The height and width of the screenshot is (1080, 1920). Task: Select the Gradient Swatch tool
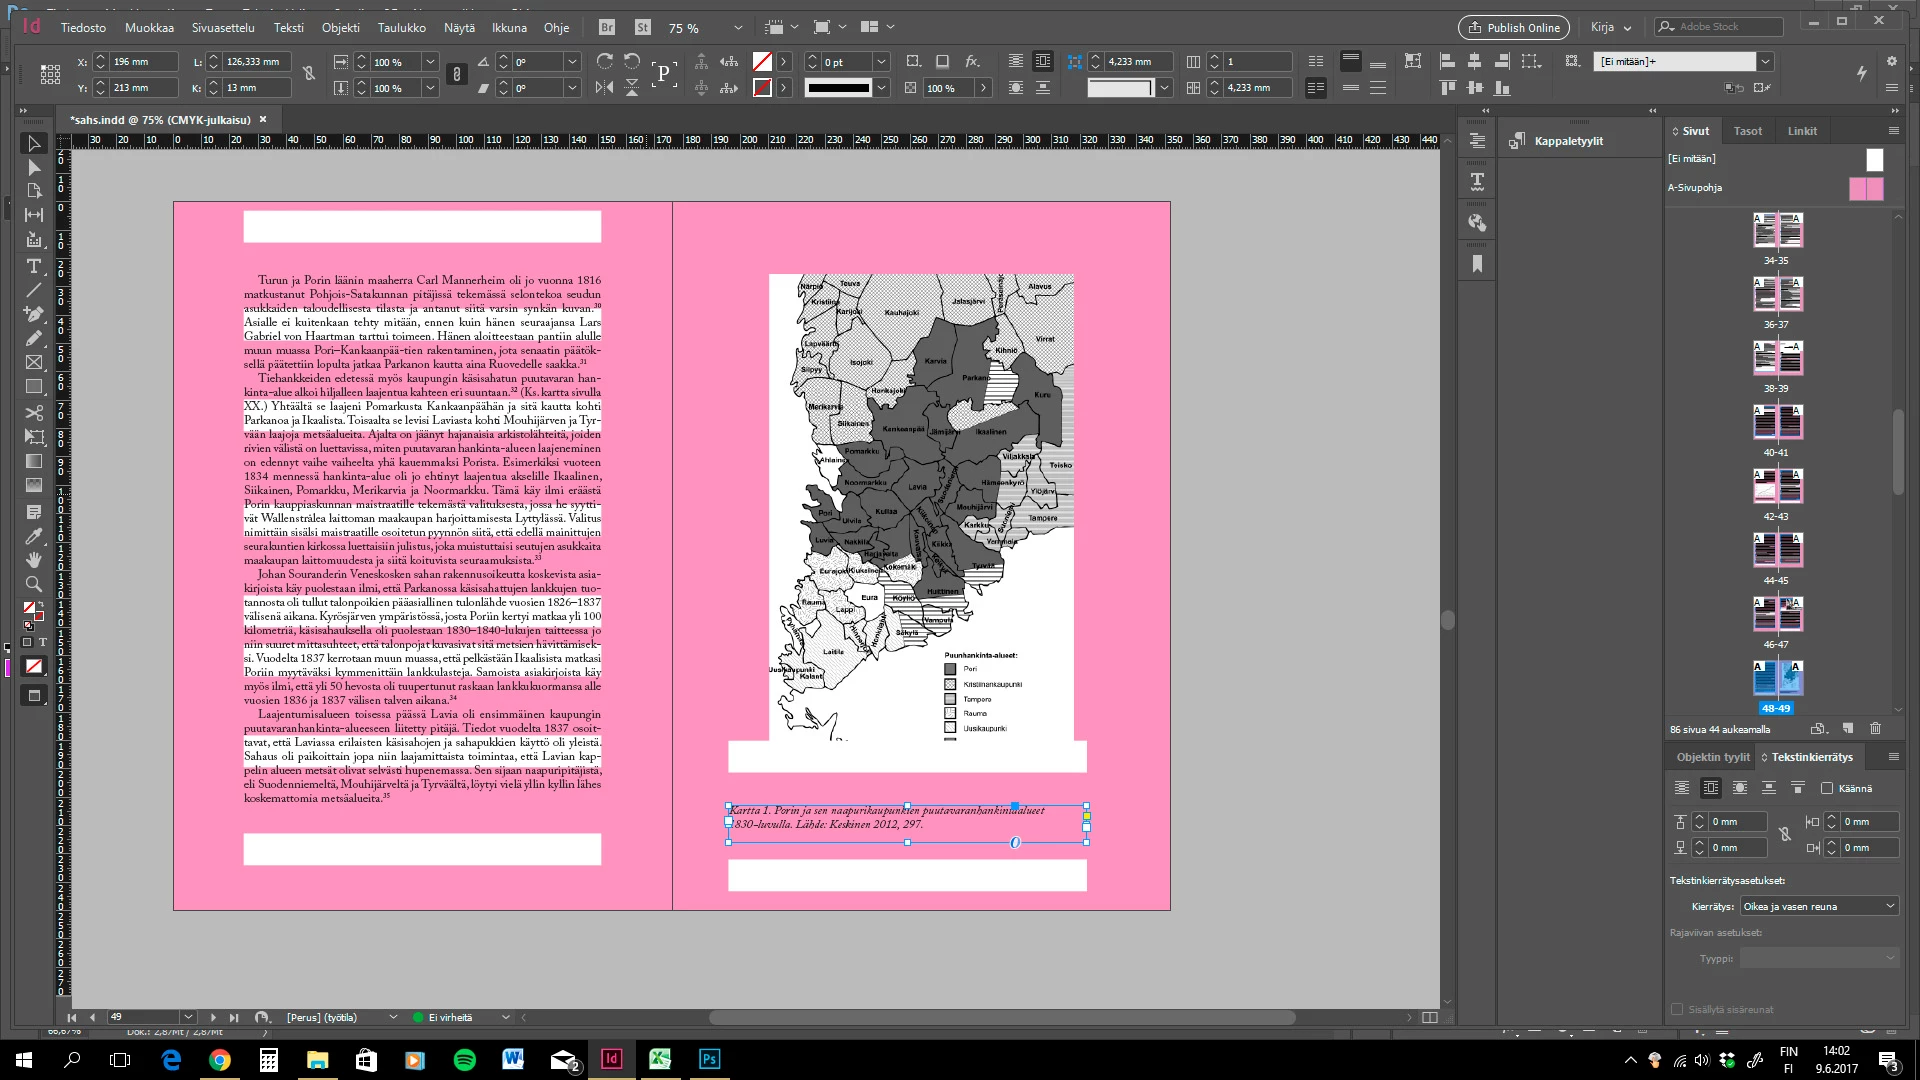pyautogui.click(x=33, y=461)
